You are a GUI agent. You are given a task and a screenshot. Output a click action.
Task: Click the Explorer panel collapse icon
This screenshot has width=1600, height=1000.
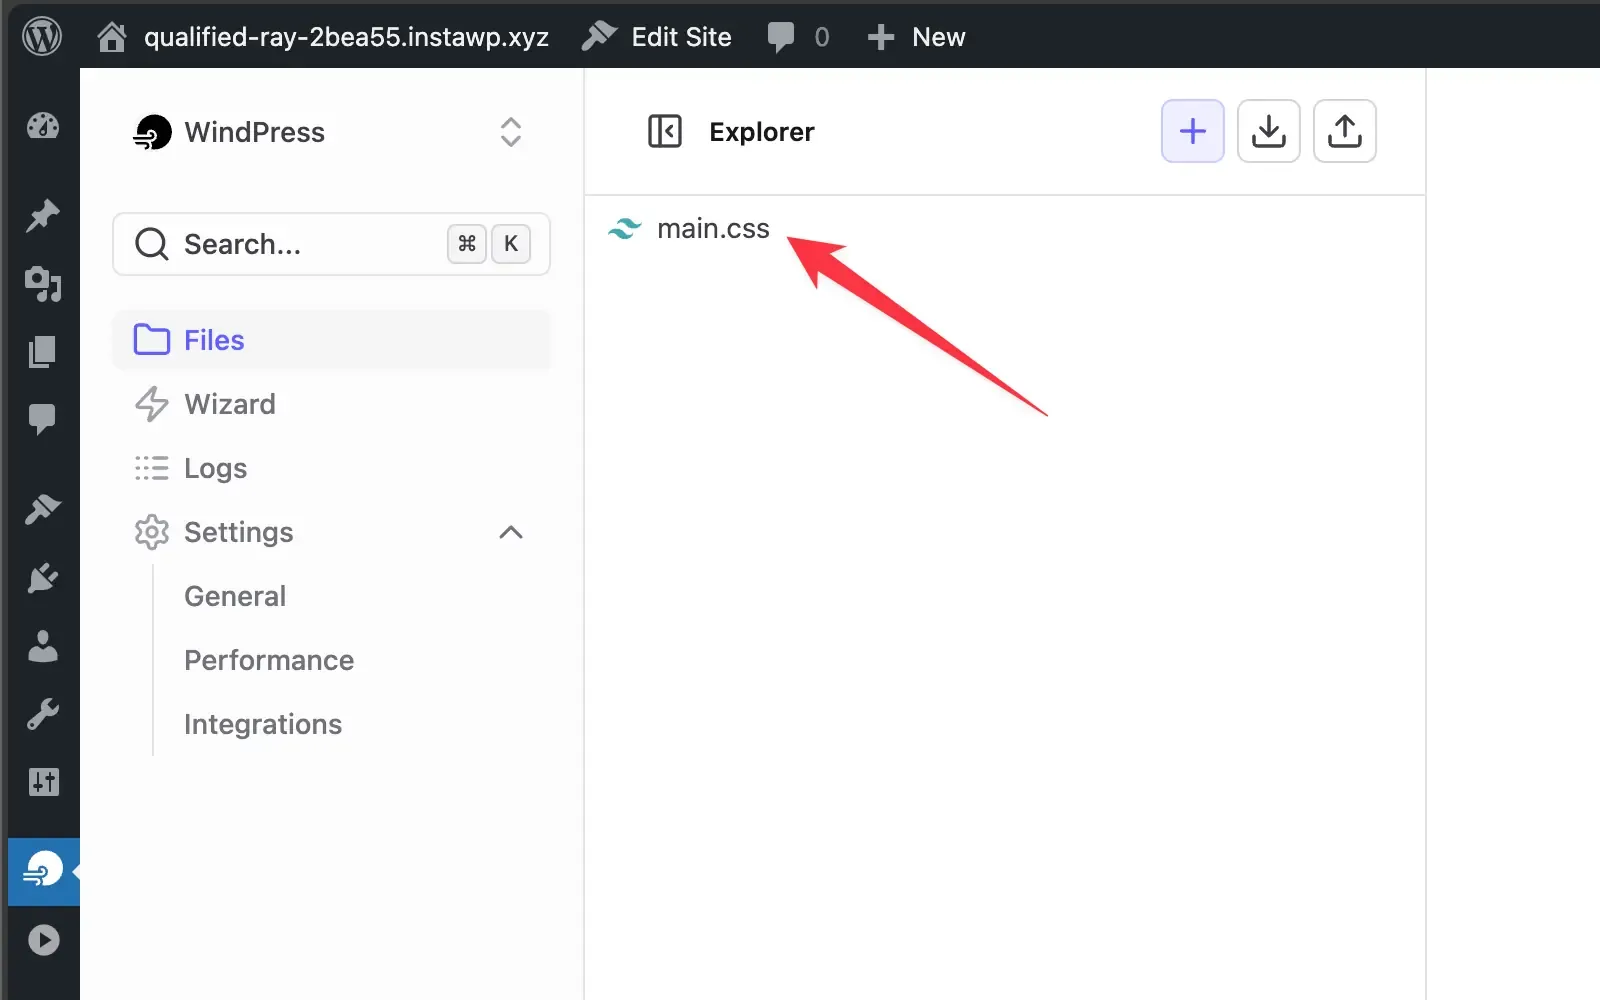pyautogui.click(x=665, y=131)
